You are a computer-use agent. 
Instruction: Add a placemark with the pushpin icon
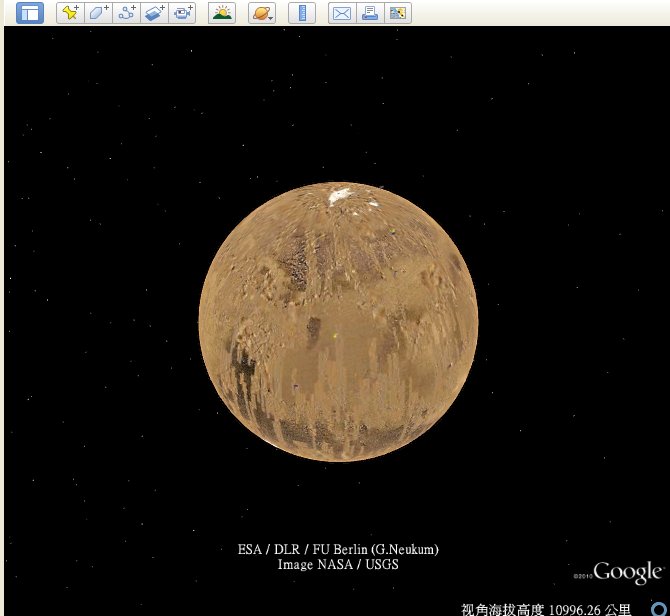tap(69, 13)
